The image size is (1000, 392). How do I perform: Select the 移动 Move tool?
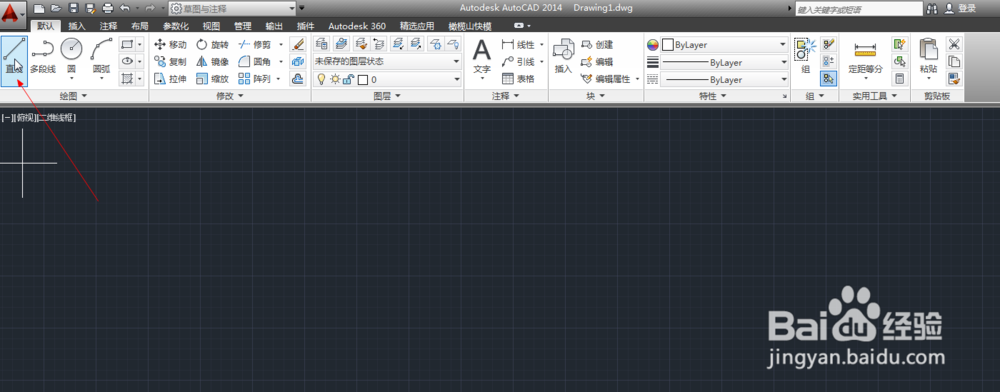coord(170,45)
